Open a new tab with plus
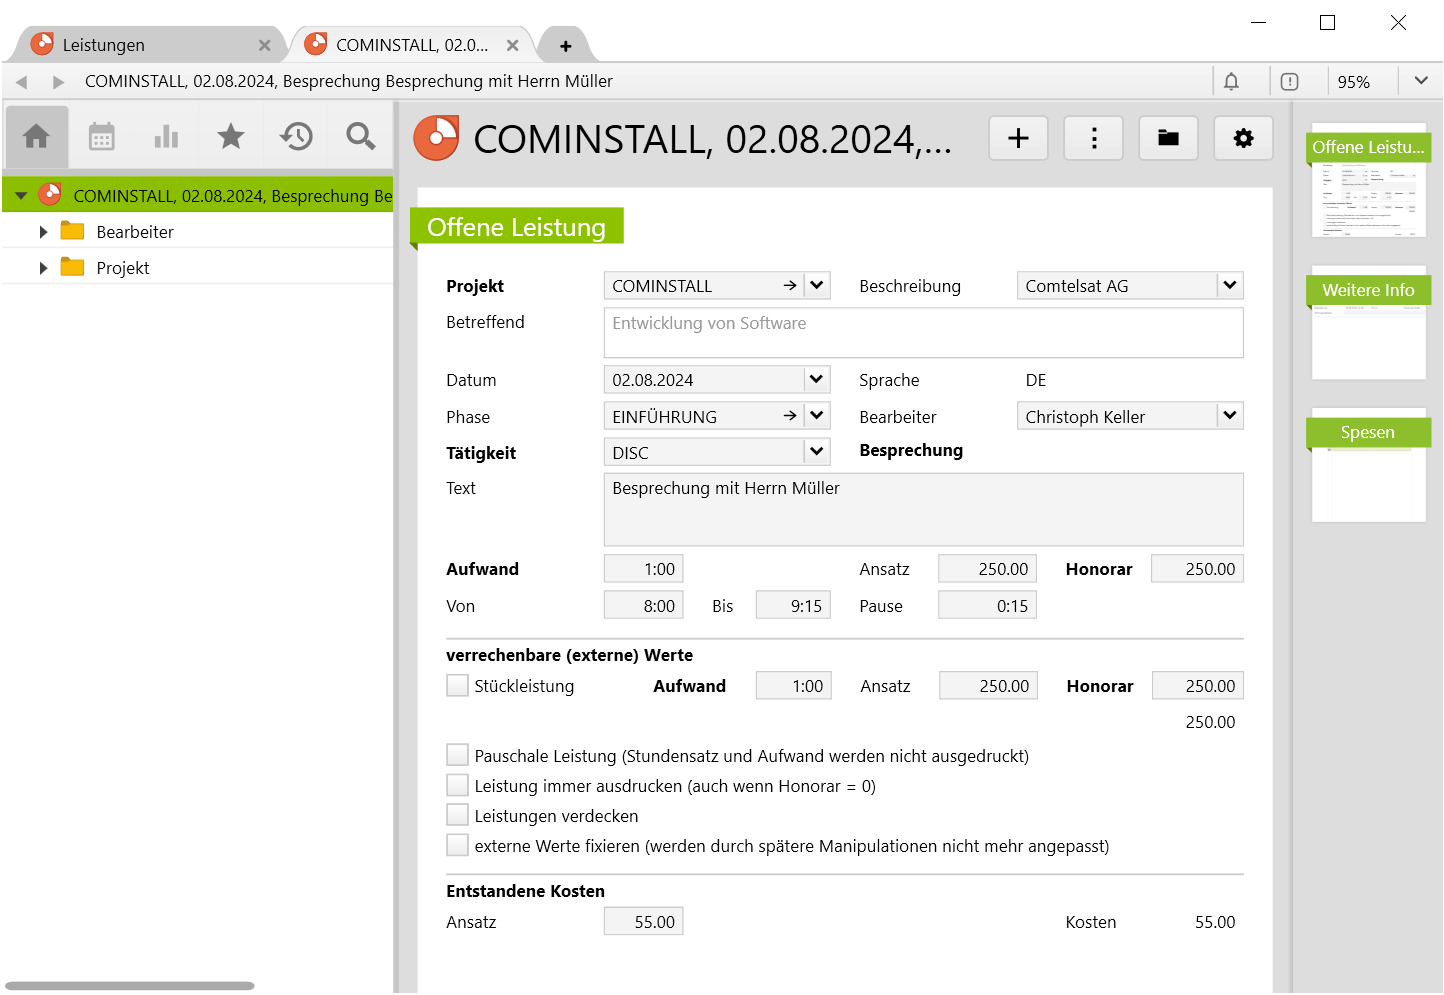Screen dimensions: 1444x995 [x=566, y=46]
